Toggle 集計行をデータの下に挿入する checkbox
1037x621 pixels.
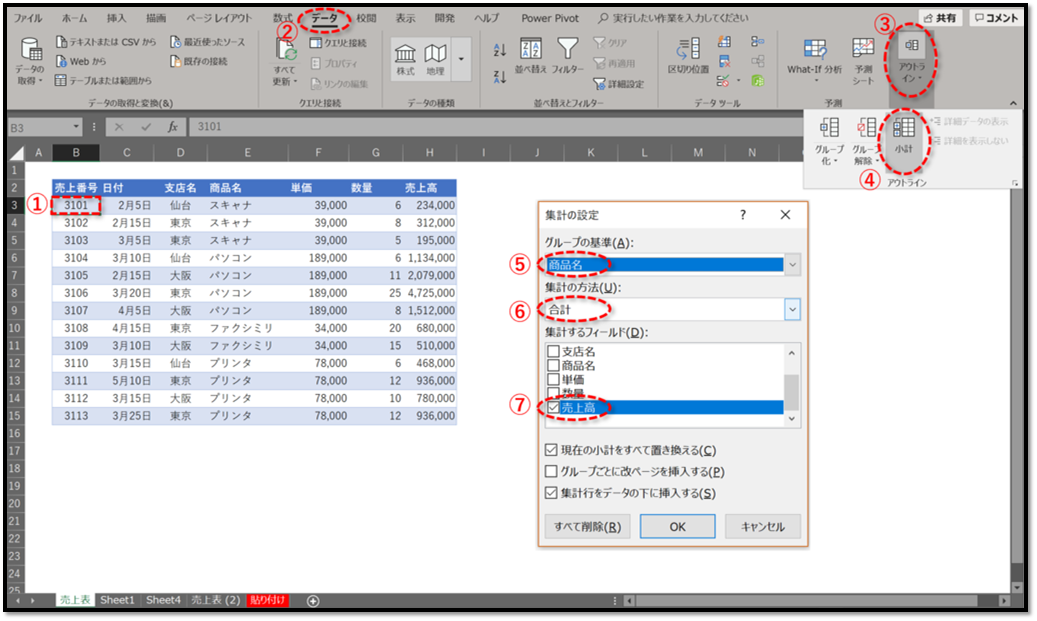(x=551, y=493)
